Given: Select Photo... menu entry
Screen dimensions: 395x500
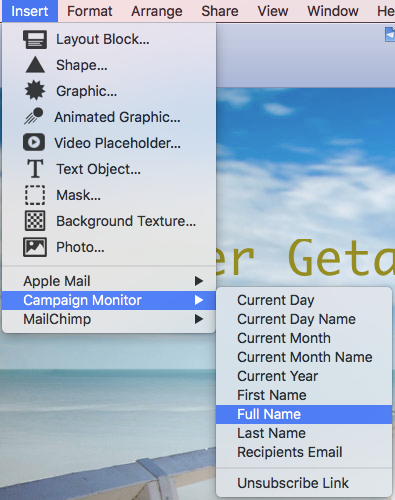Looking at the screenshot, I should [109, 247].
